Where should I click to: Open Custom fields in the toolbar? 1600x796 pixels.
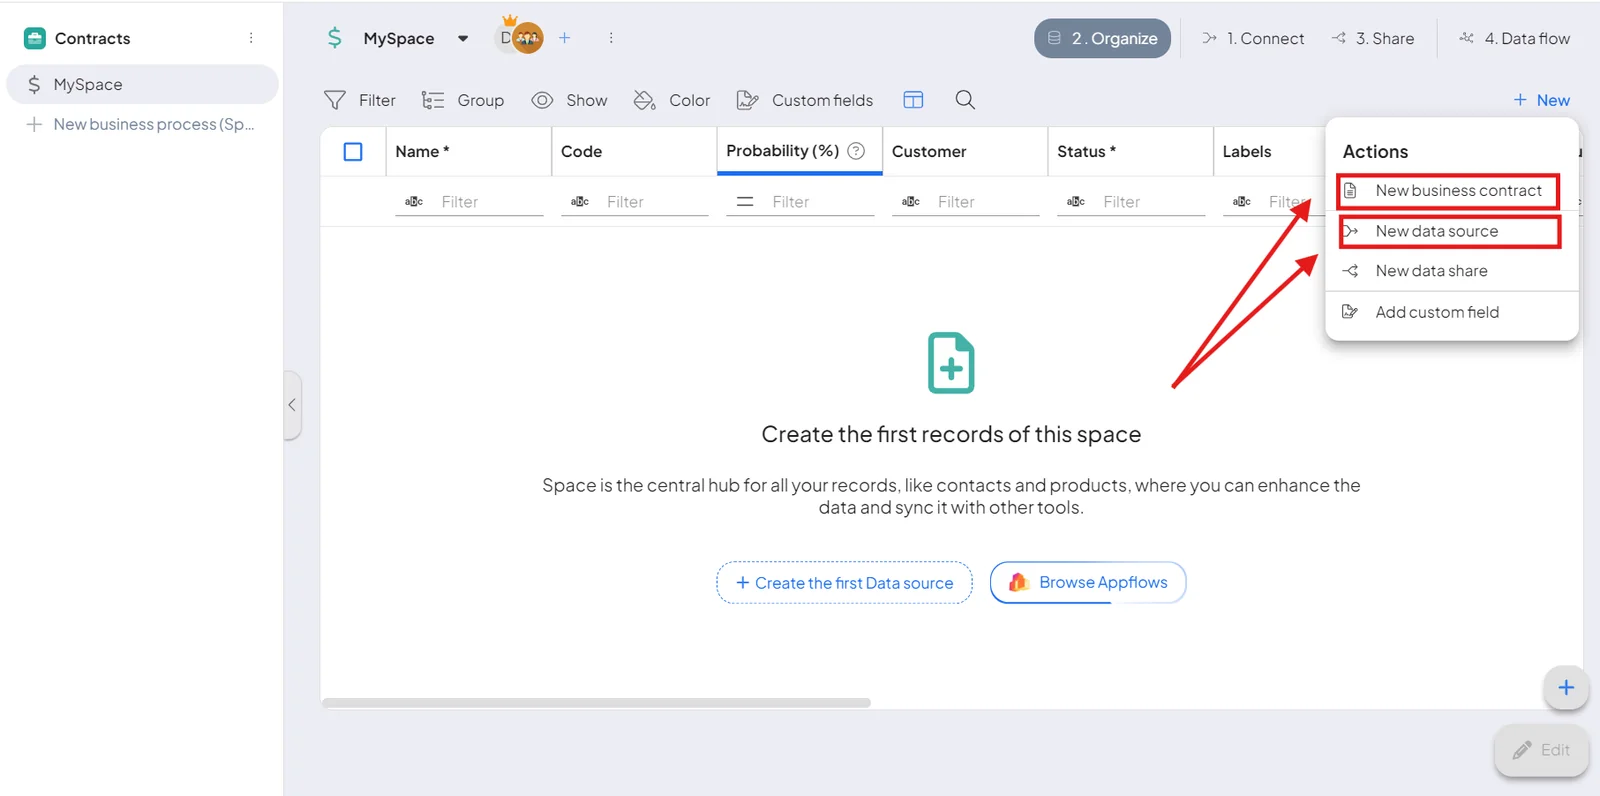[805, 100]
